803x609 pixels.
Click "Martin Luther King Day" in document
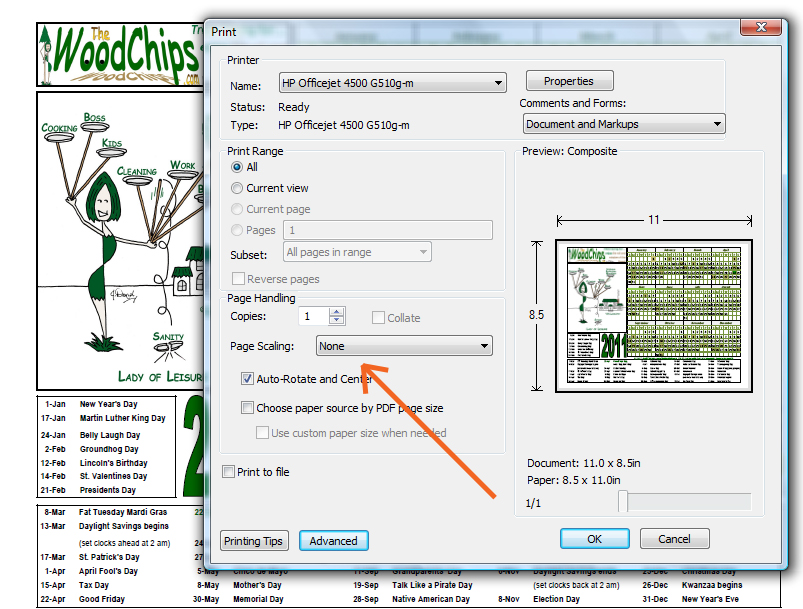[x=122, y=418]
